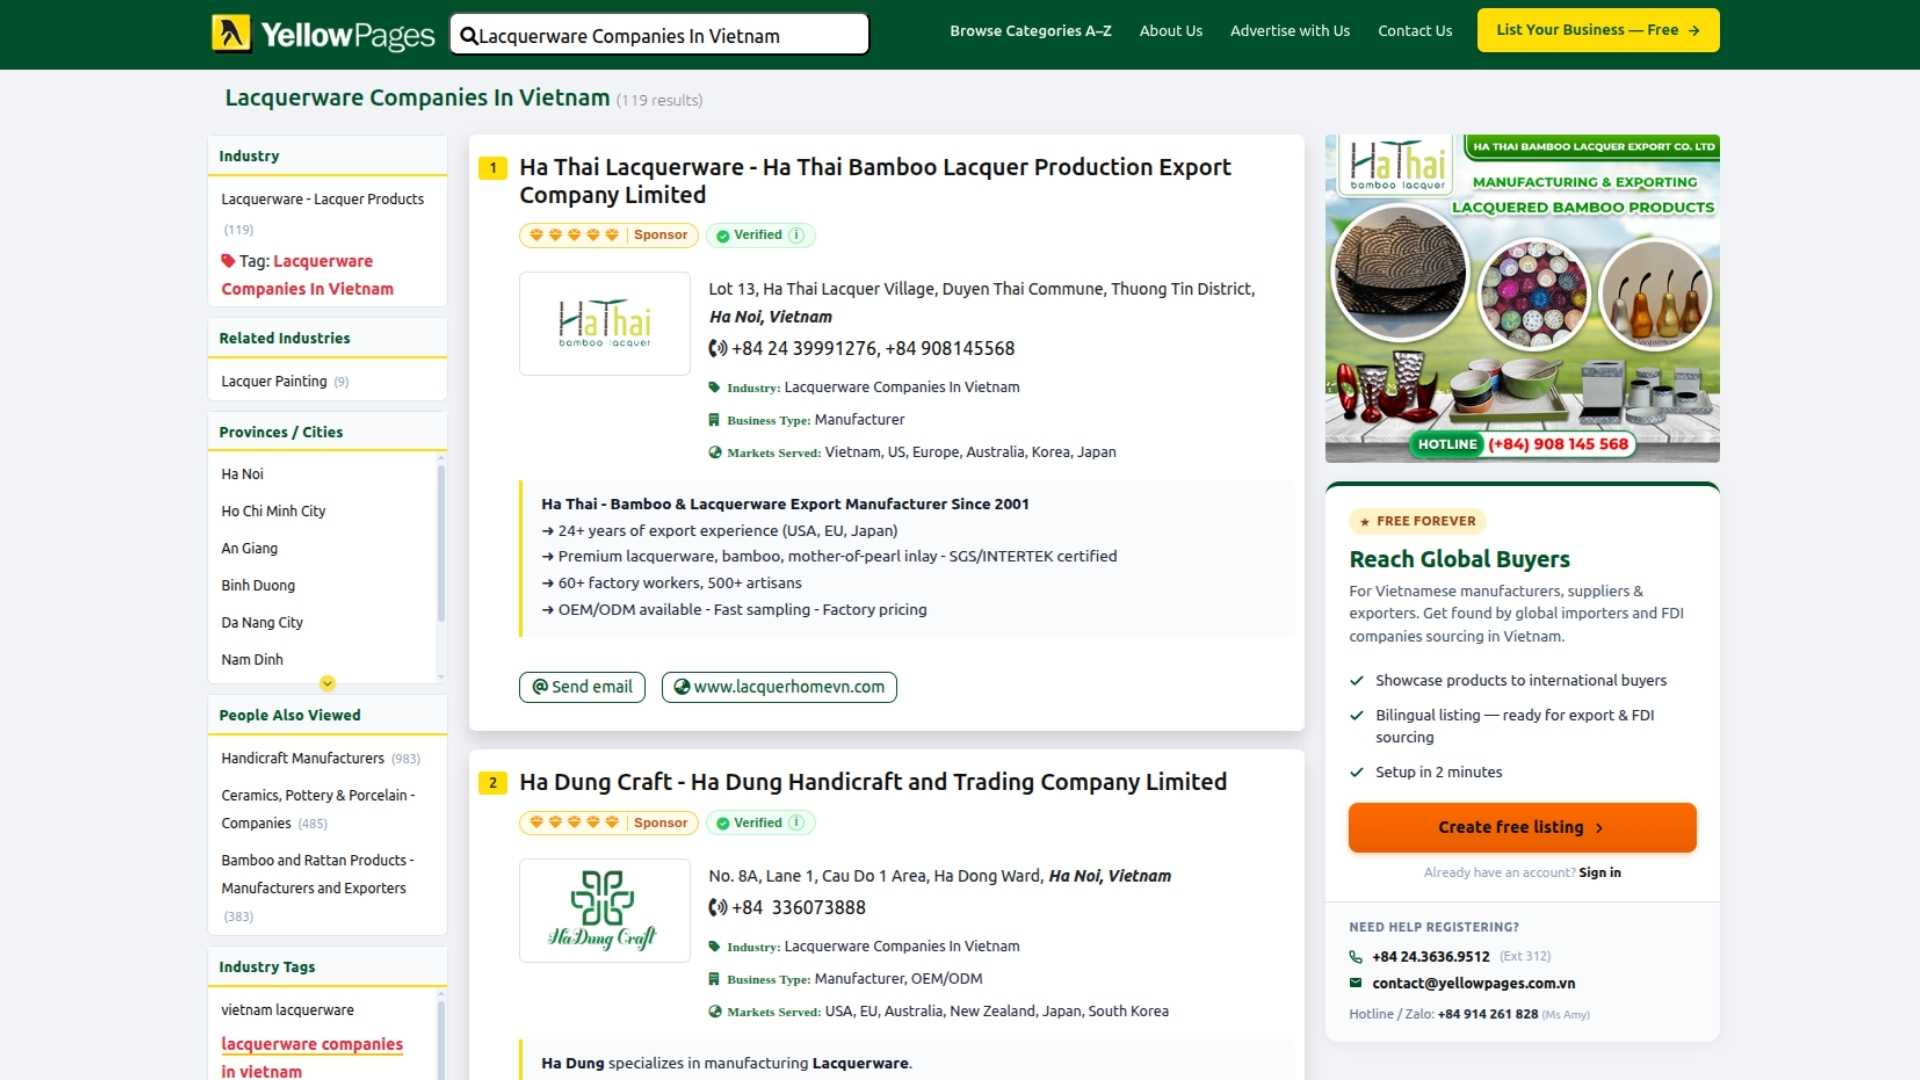The image size is (1920, 1080).
Task: Open the Contact Us page
Action: click(1415, 31)
